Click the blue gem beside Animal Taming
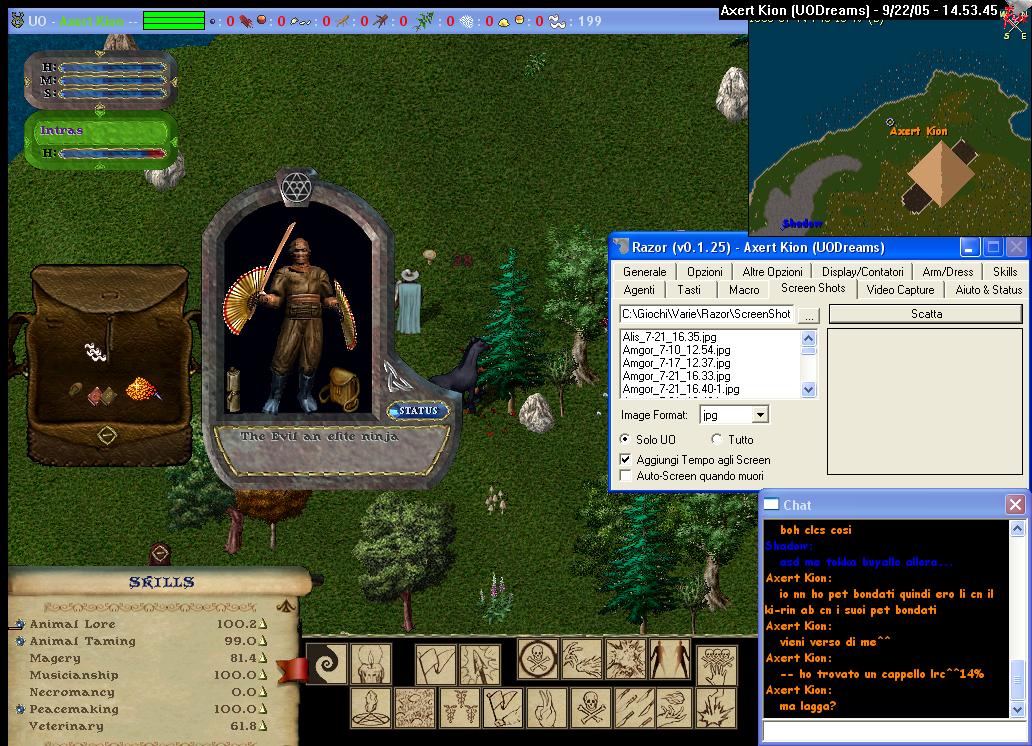This screenshot has width=1032, height=746. (x=20, y=641)
